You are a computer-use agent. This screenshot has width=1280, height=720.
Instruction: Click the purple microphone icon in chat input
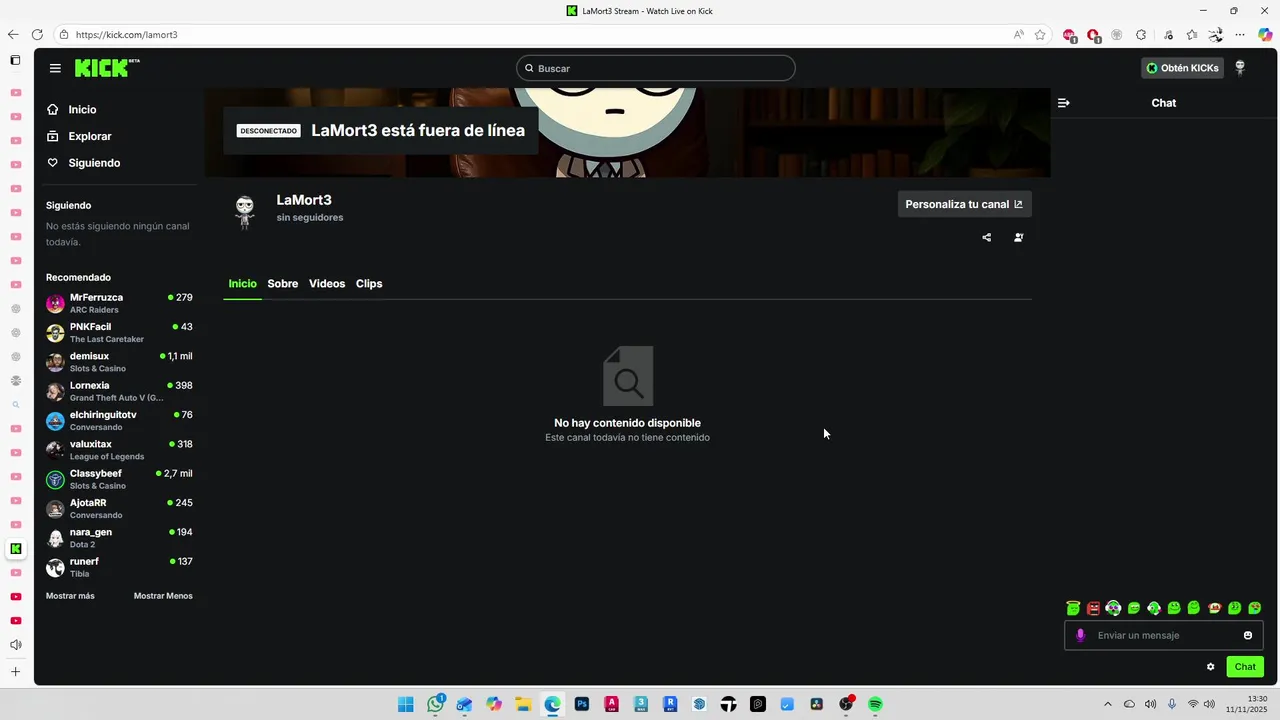[x=1080, y=635]
